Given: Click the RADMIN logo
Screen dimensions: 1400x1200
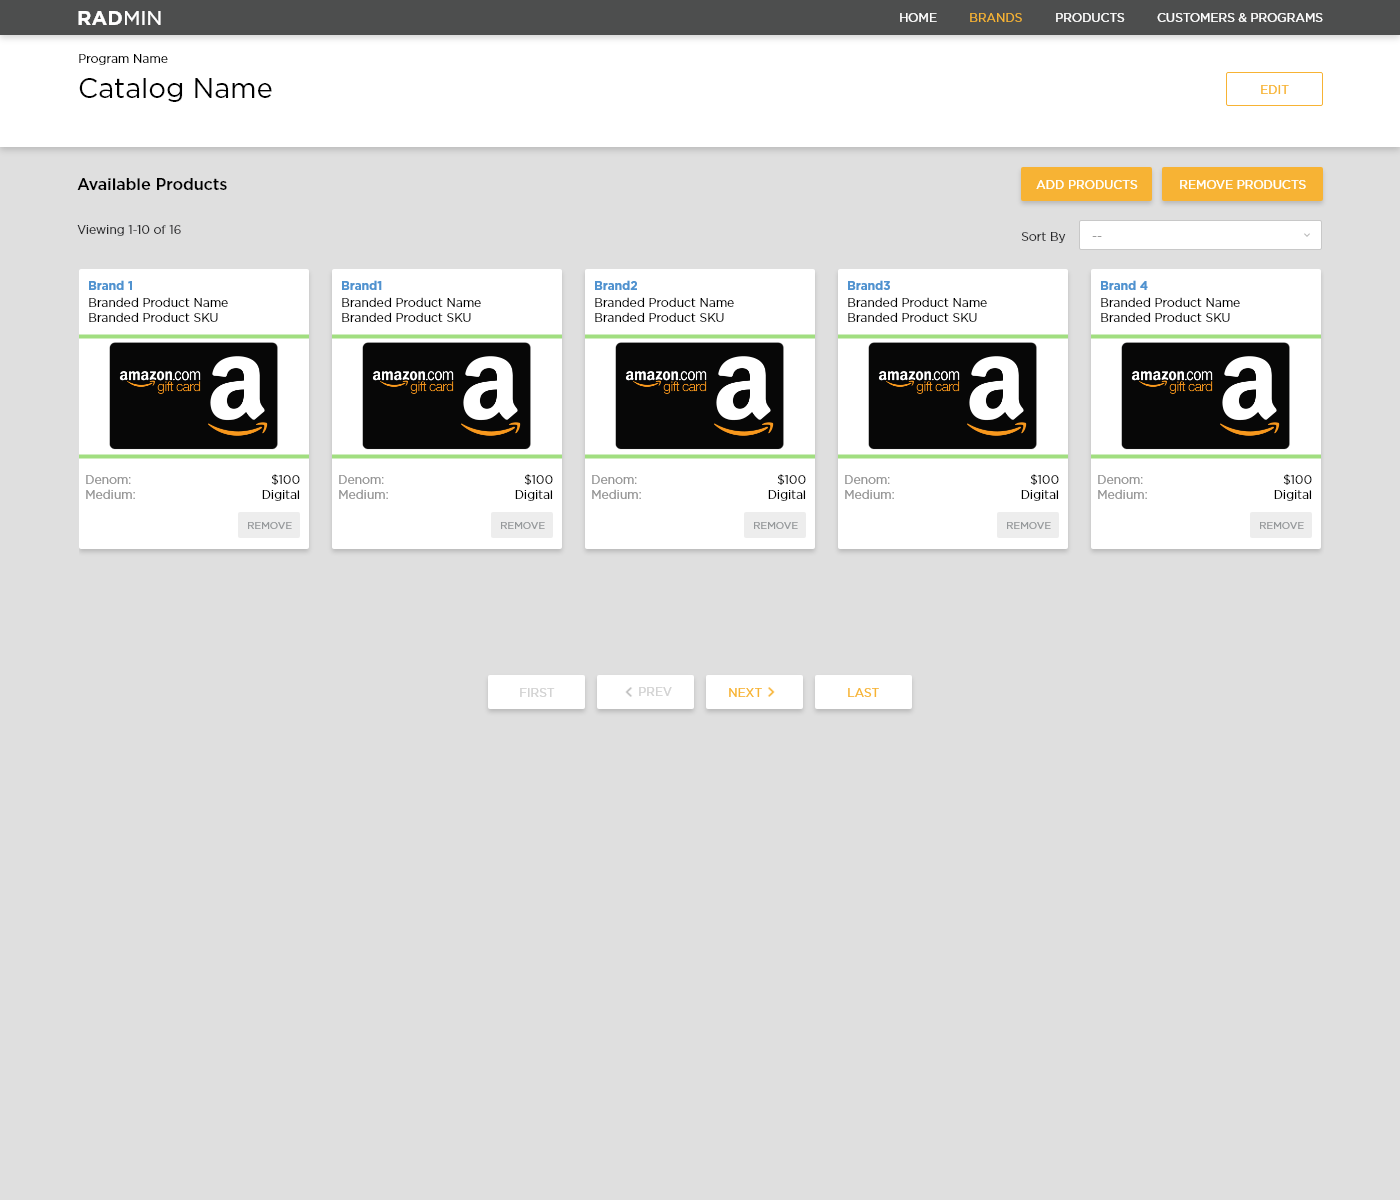Looking at the screenshot, I should coord(120,18).
